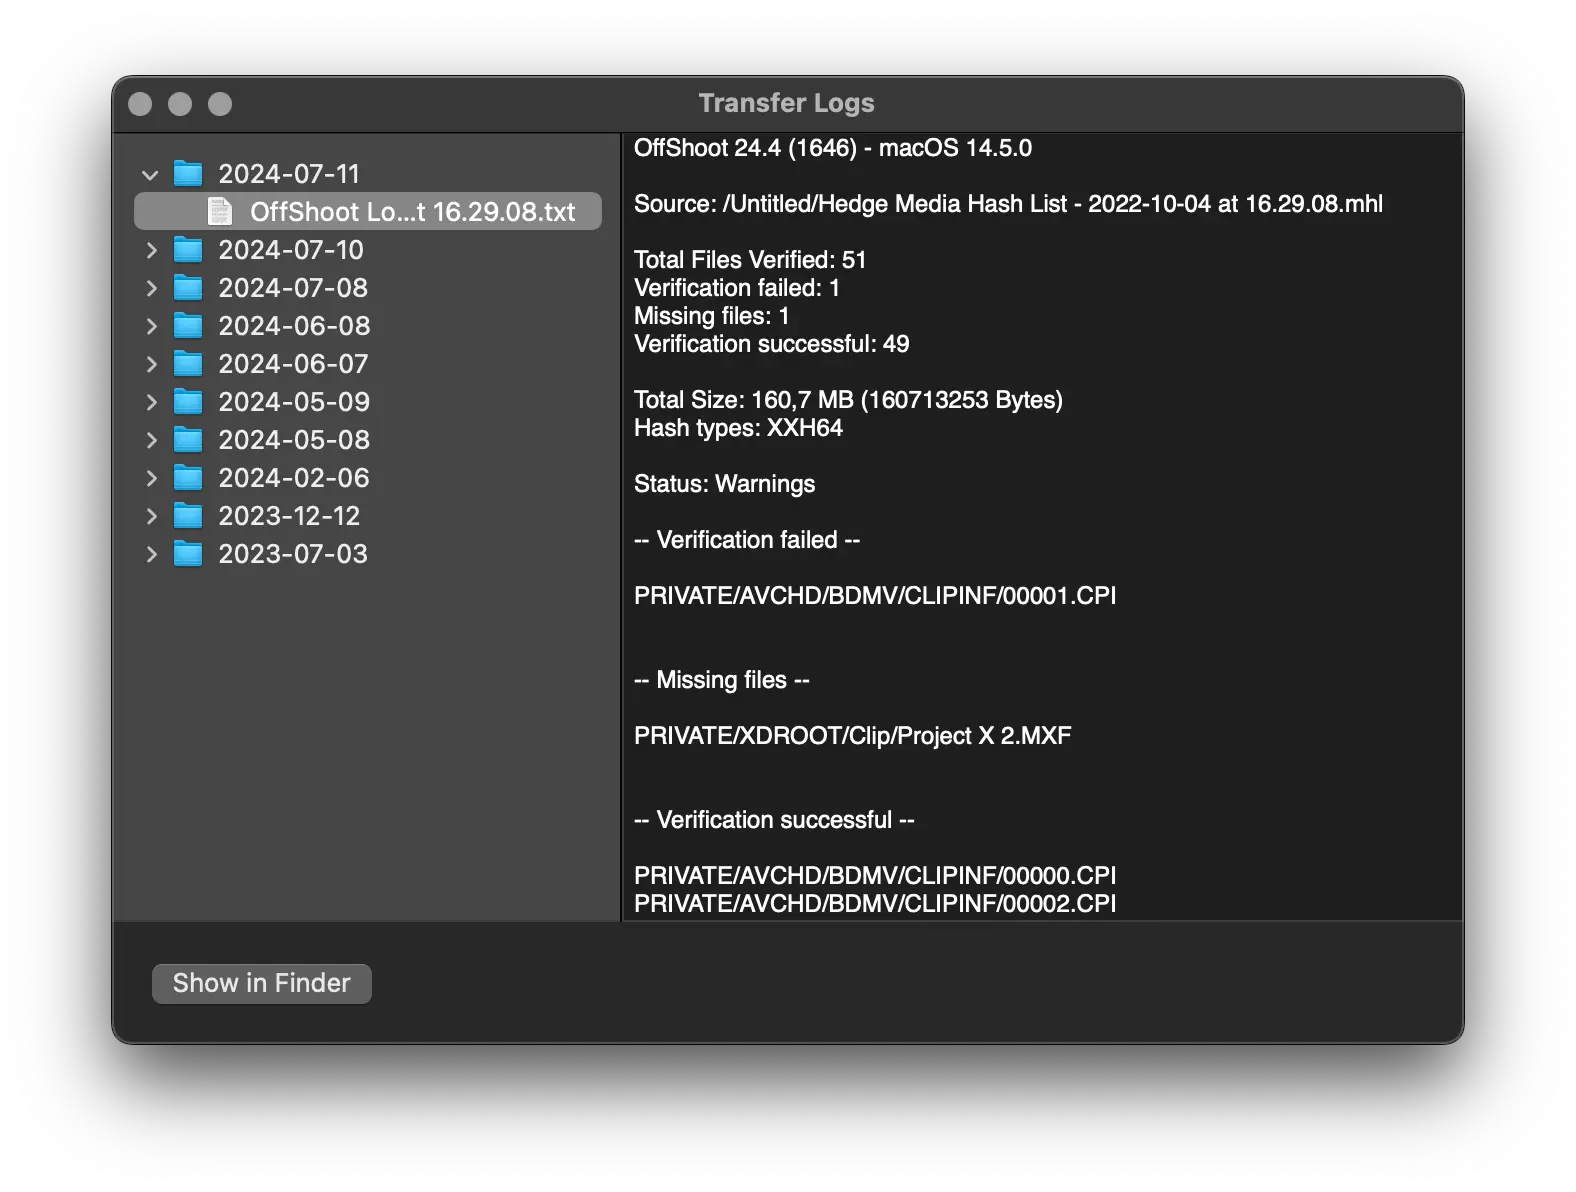Select the 2024-02-06 folder label

pos(294,478)
